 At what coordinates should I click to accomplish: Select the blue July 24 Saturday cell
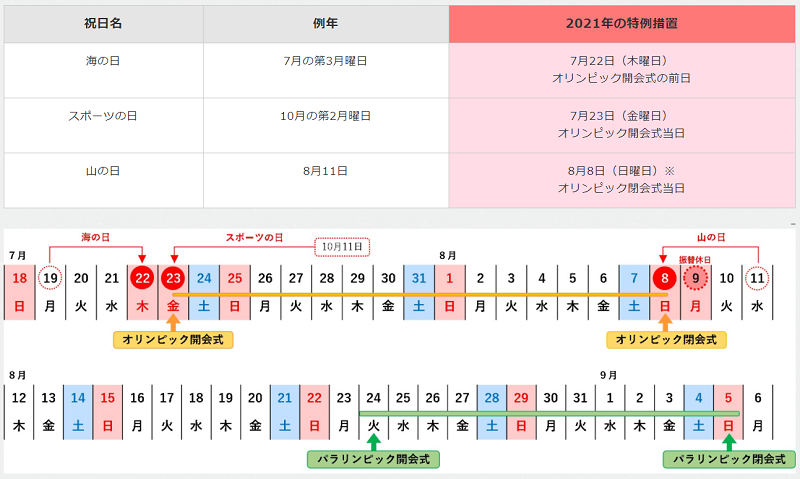(204, 291)
